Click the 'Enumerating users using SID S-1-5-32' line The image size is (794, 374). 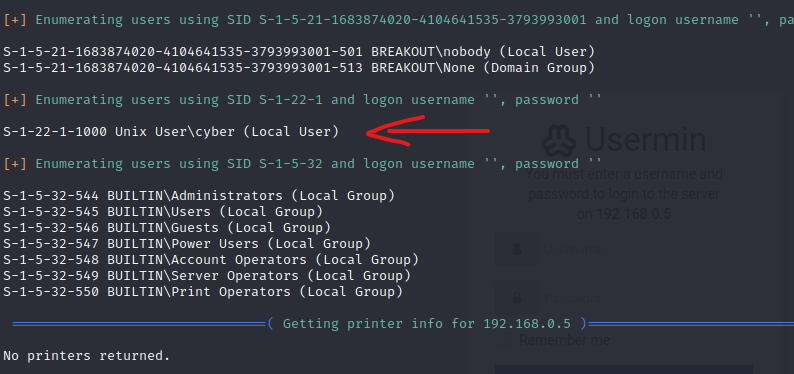pyautogui.click(x=302, y=164)
